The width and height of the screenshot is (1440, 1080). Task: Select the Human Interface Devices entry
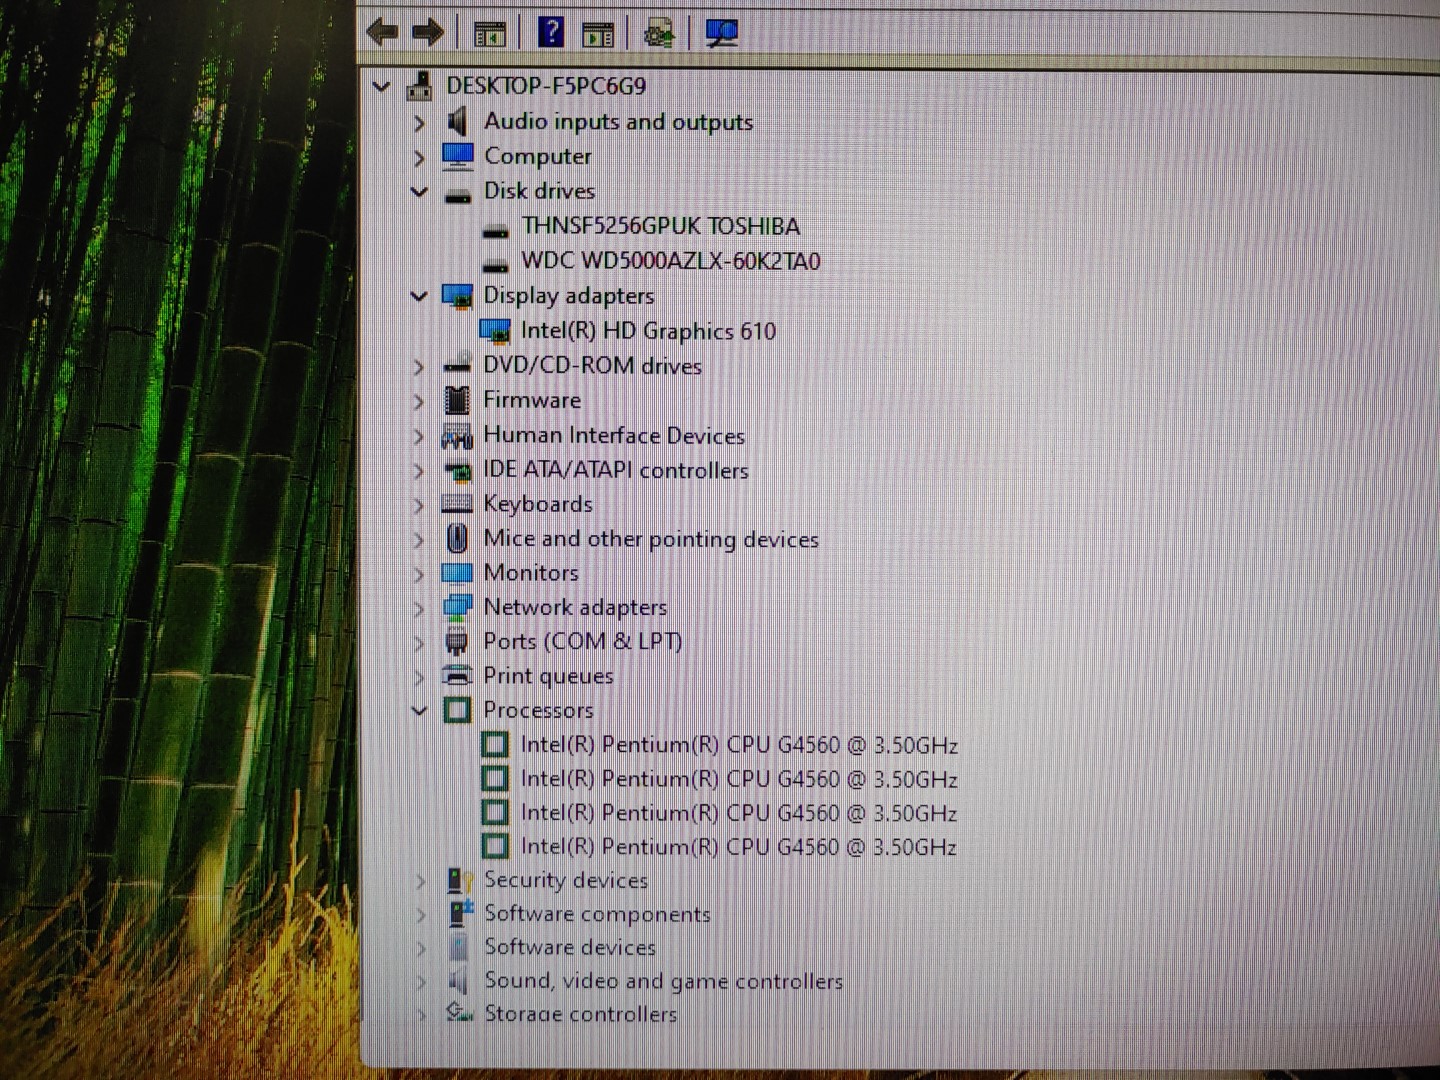(614, 435)
